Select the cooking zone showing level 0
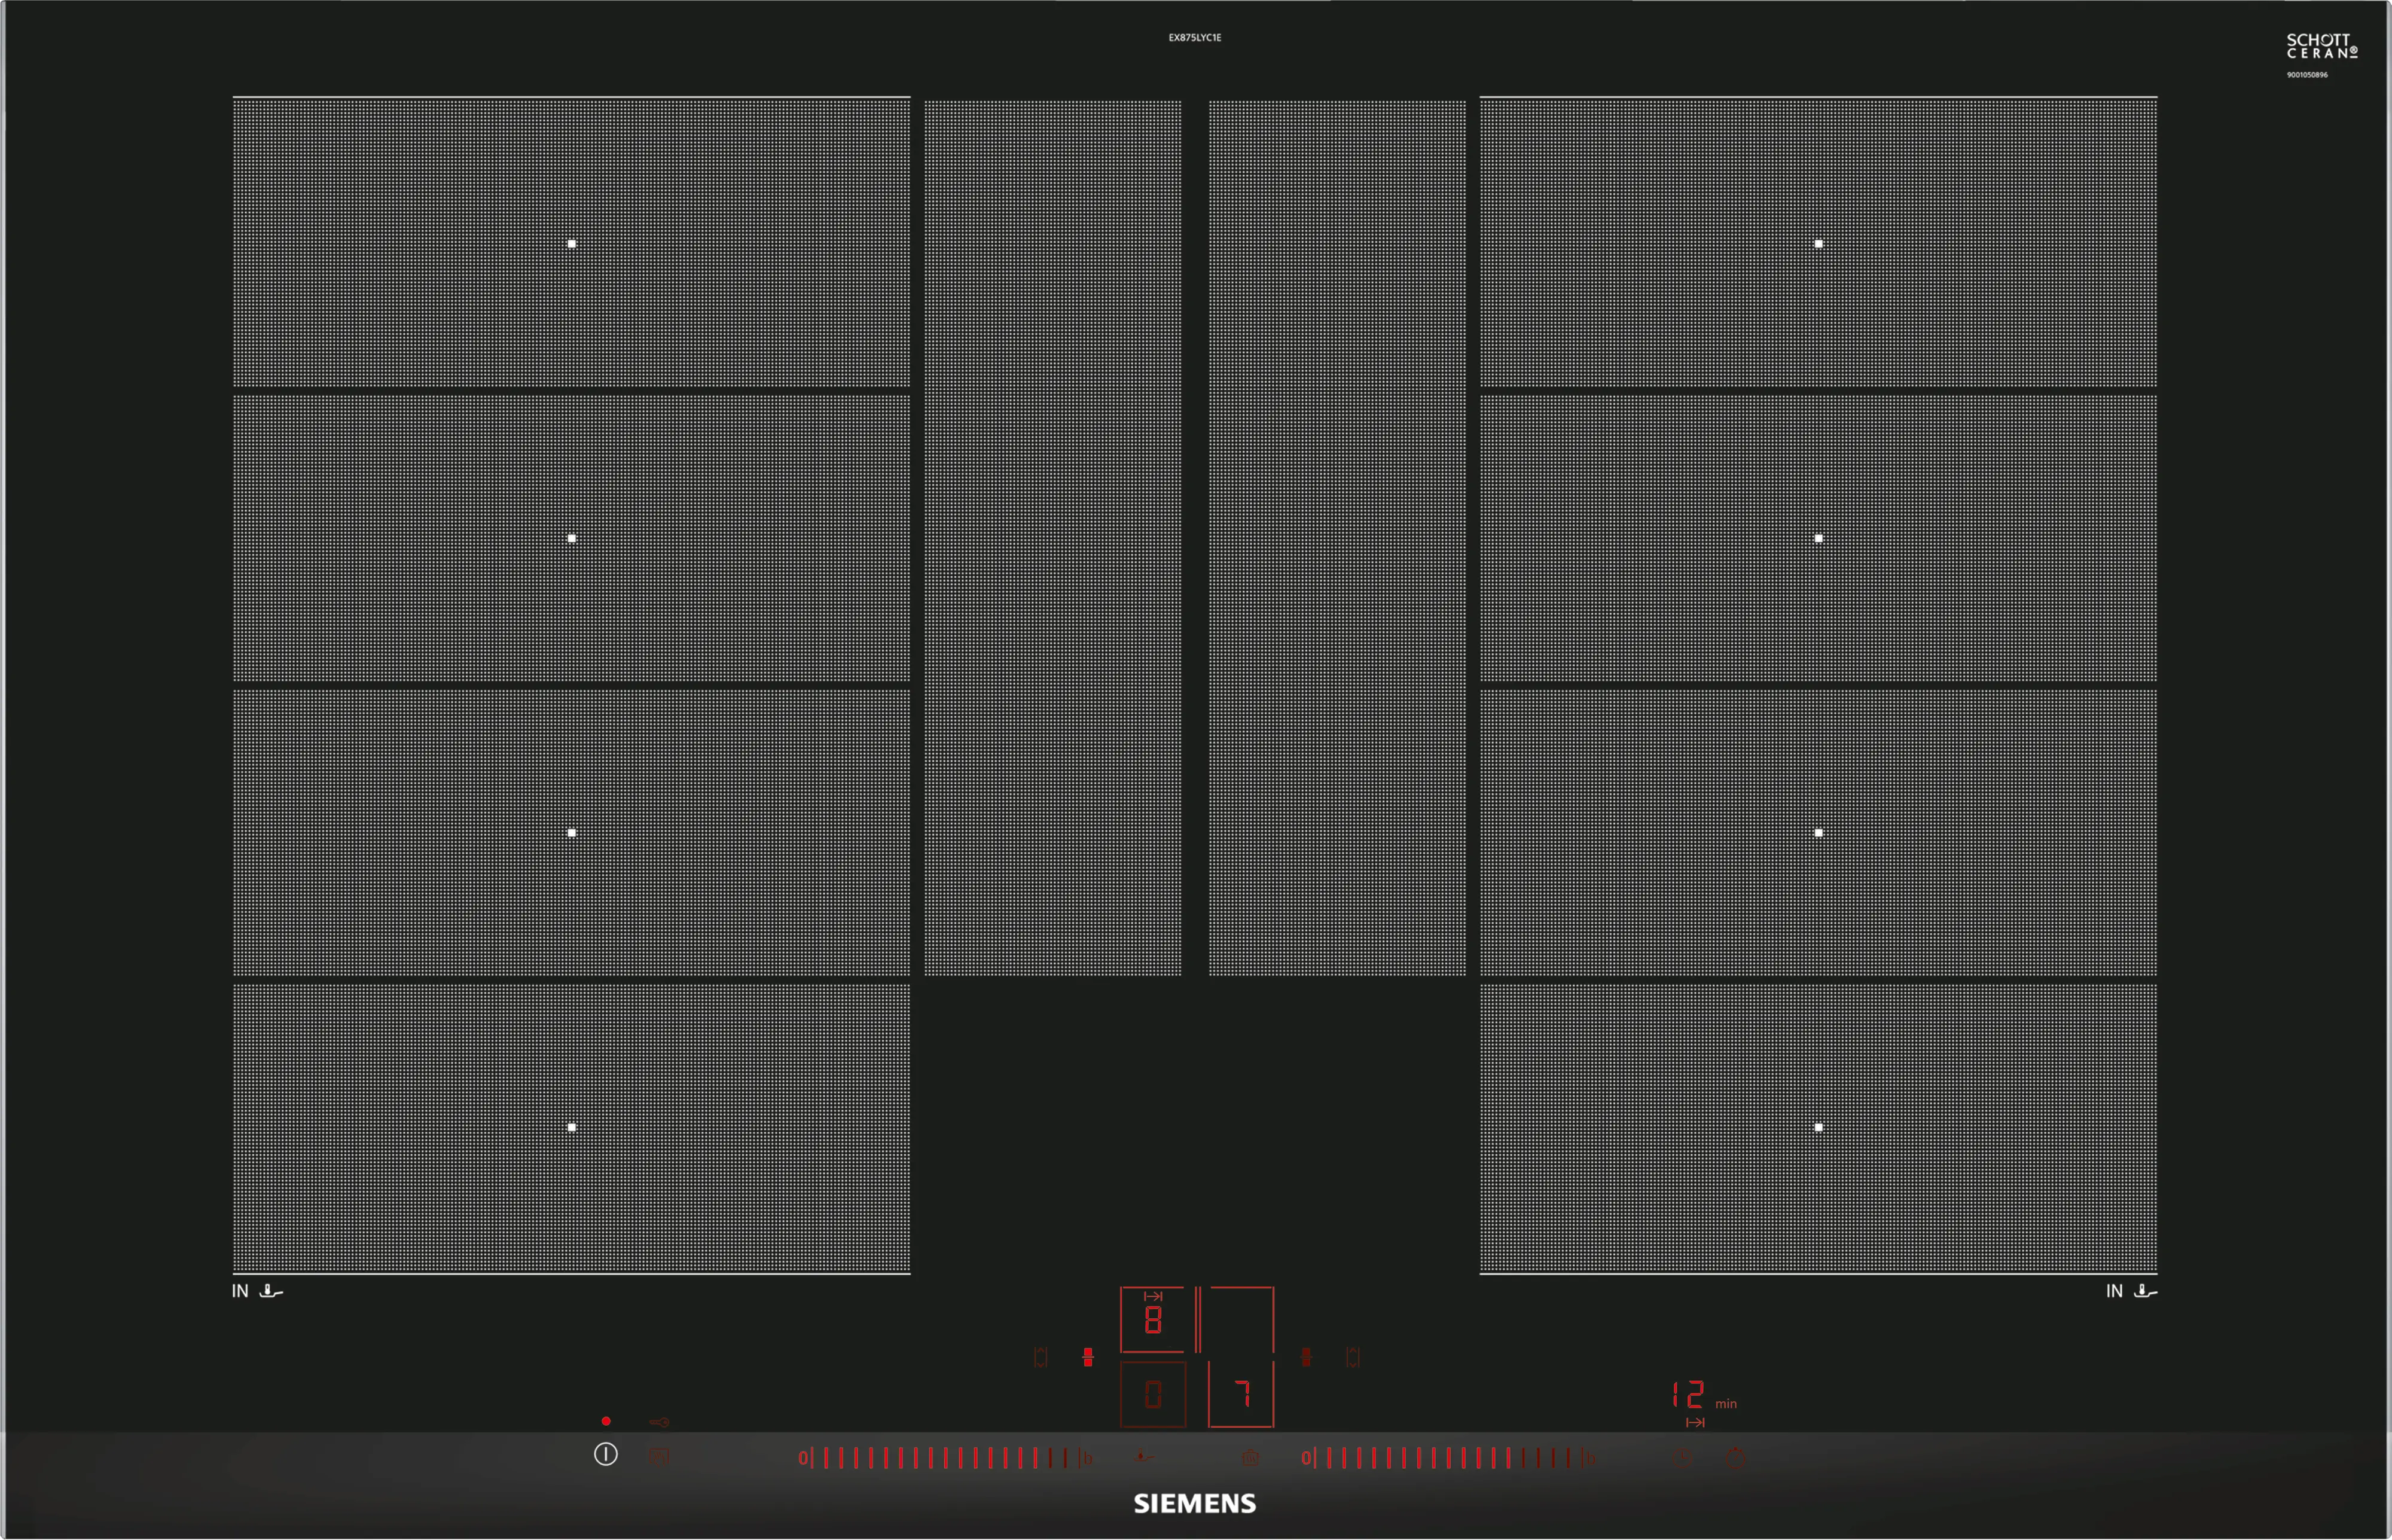The height and width of the screenshot is (1540, 2392). pyautogui.click(x=1153, y=1394)
